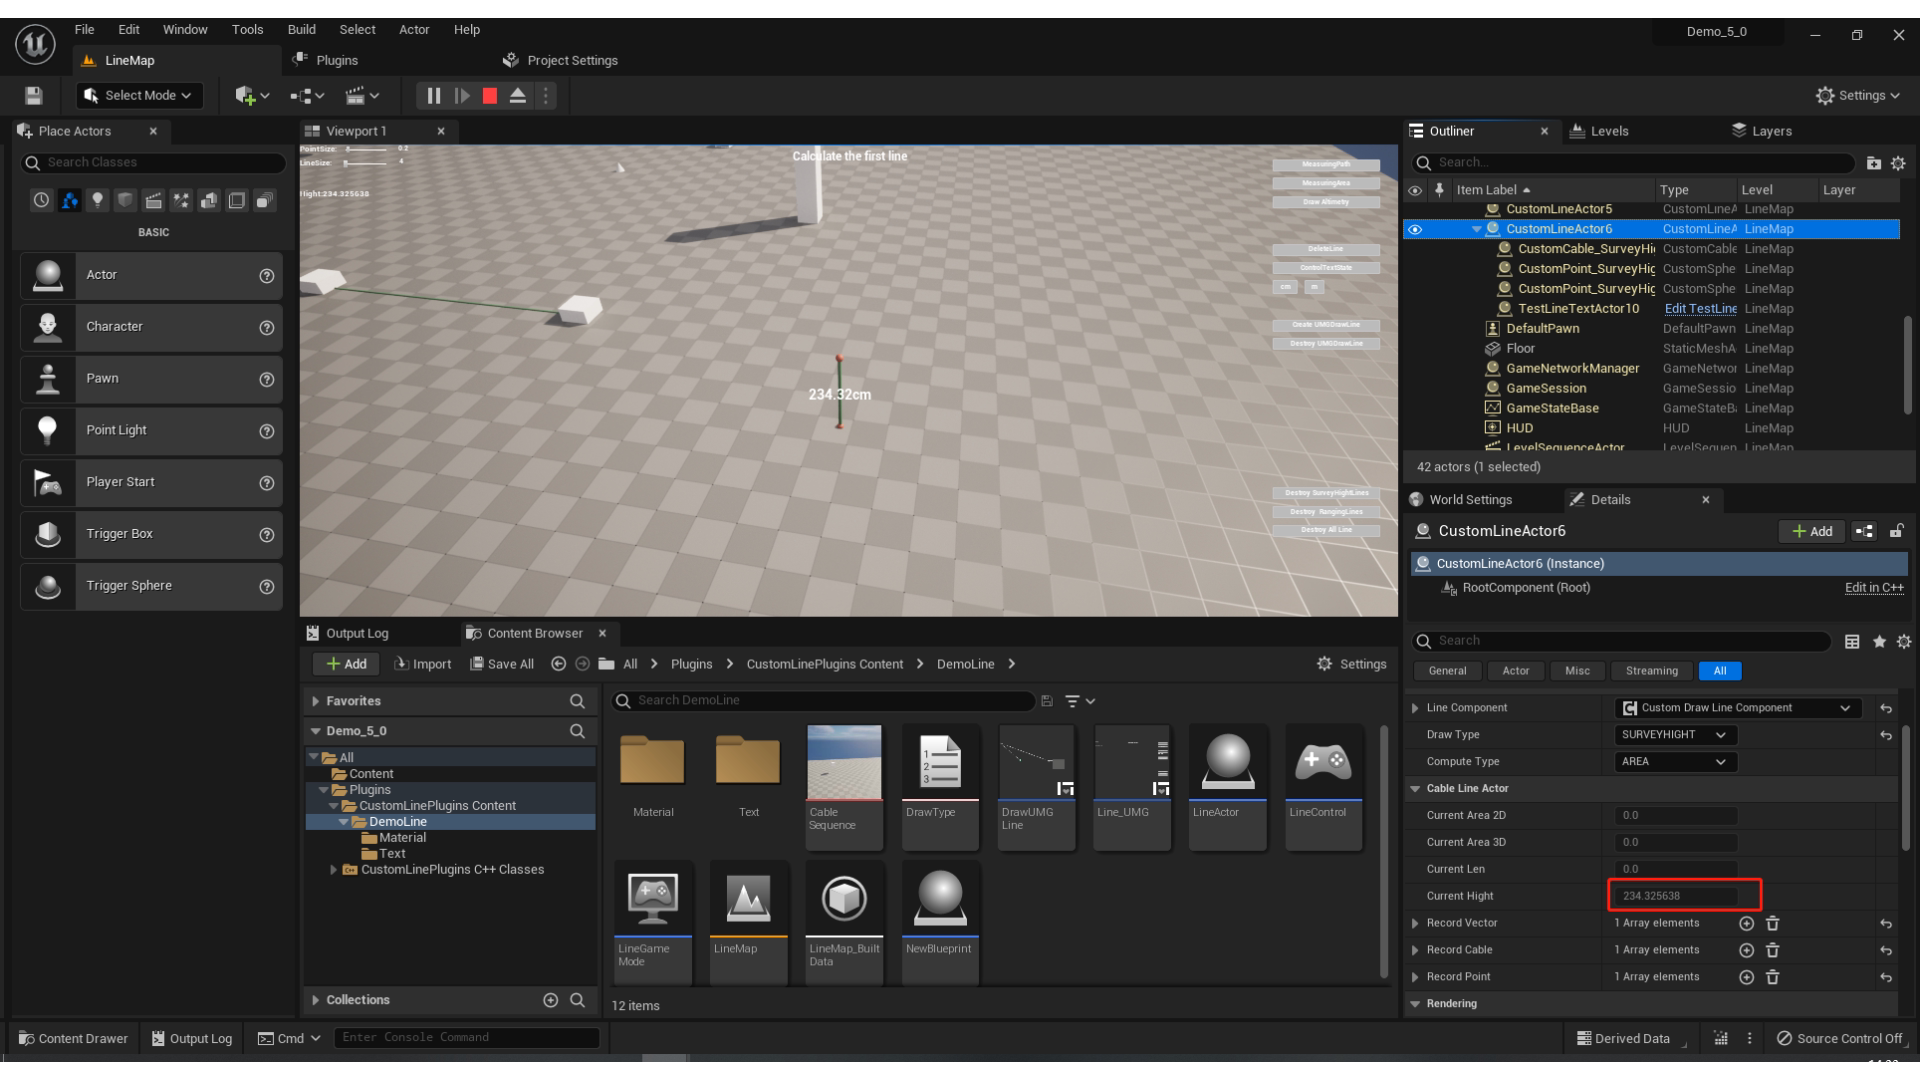
Task: Stop the play session with red square
Action: click(490, 96)
